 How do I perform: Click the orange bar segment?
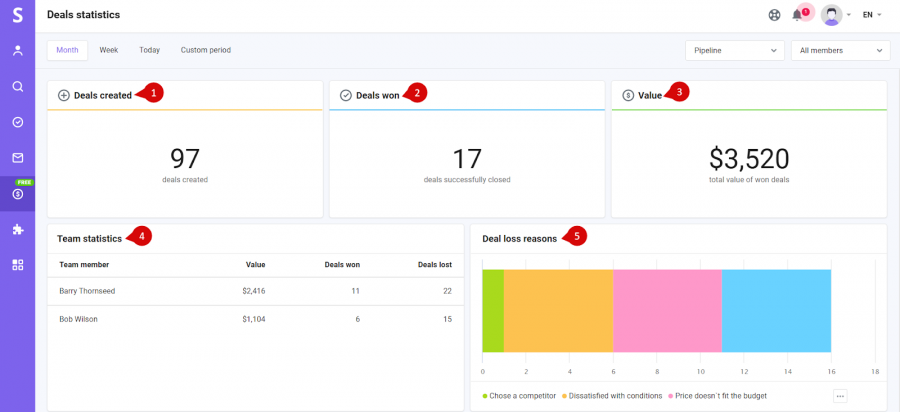[558, 310]
